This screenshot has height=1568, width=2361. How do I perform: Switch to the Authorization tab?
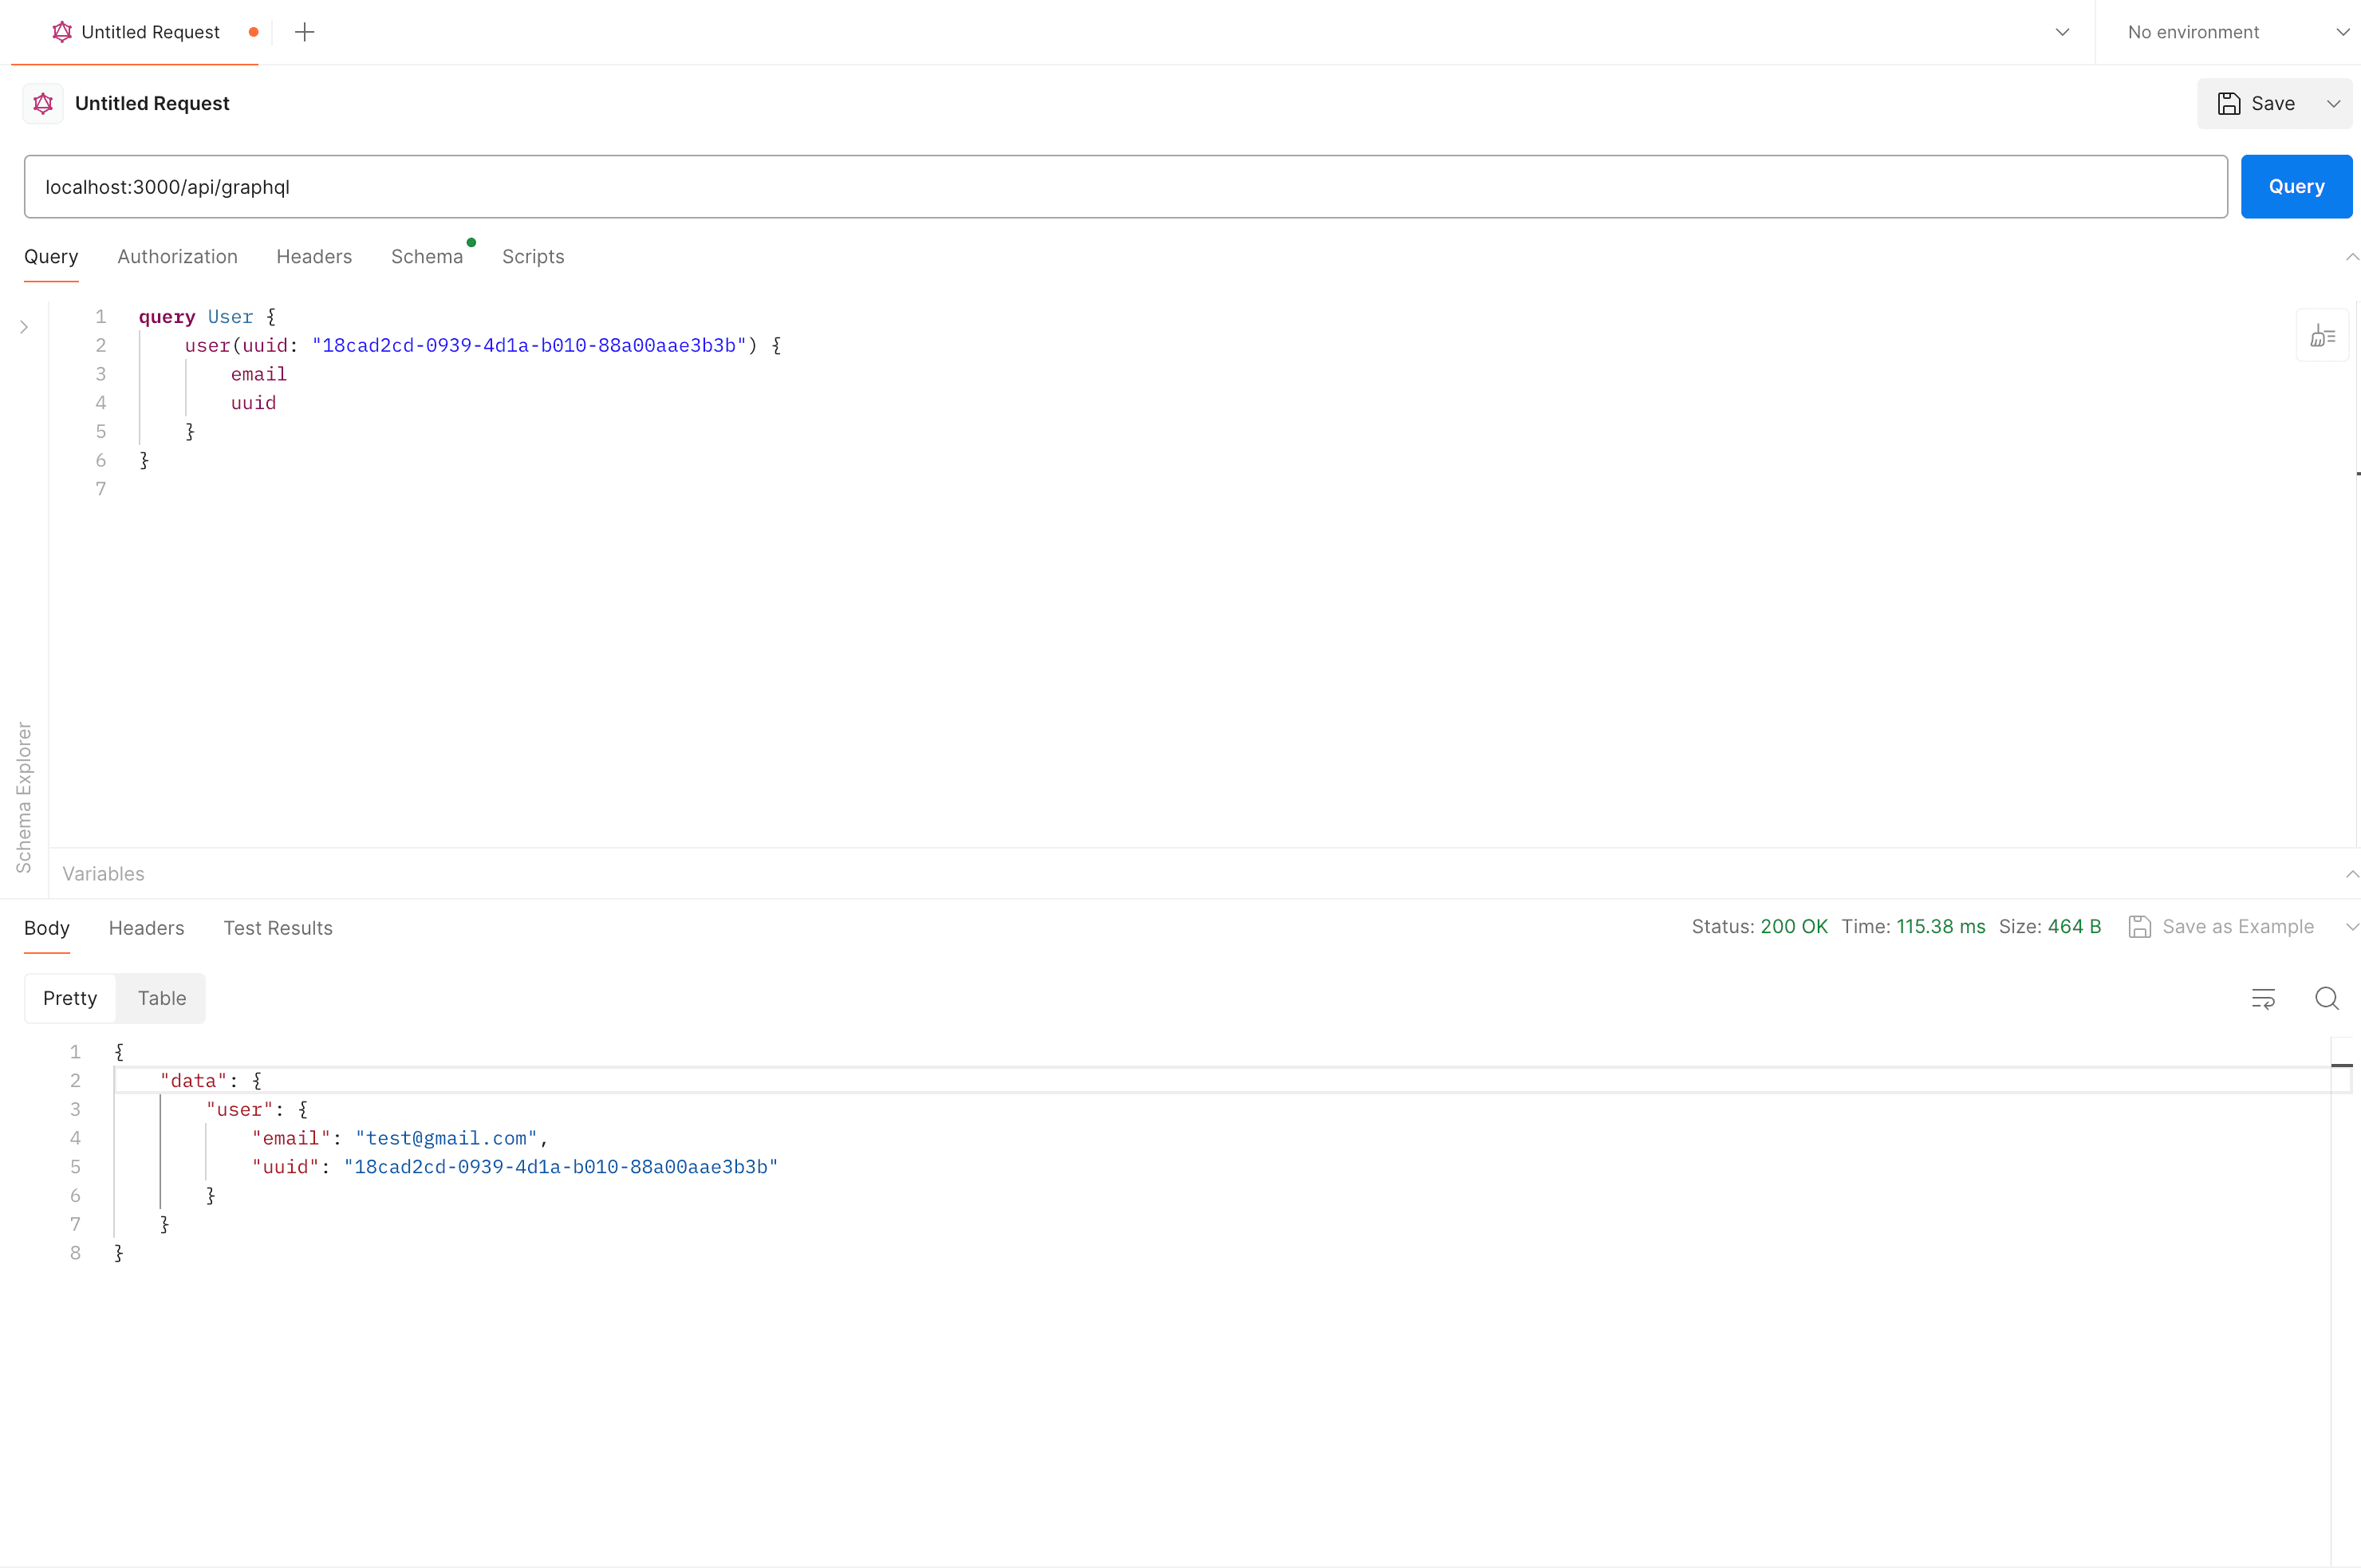coord(177,257)
